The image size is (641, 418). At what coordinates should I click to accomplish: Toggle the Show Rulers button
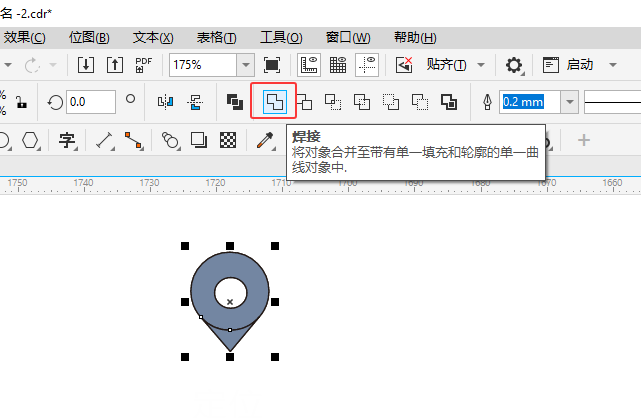pos(309,65)
